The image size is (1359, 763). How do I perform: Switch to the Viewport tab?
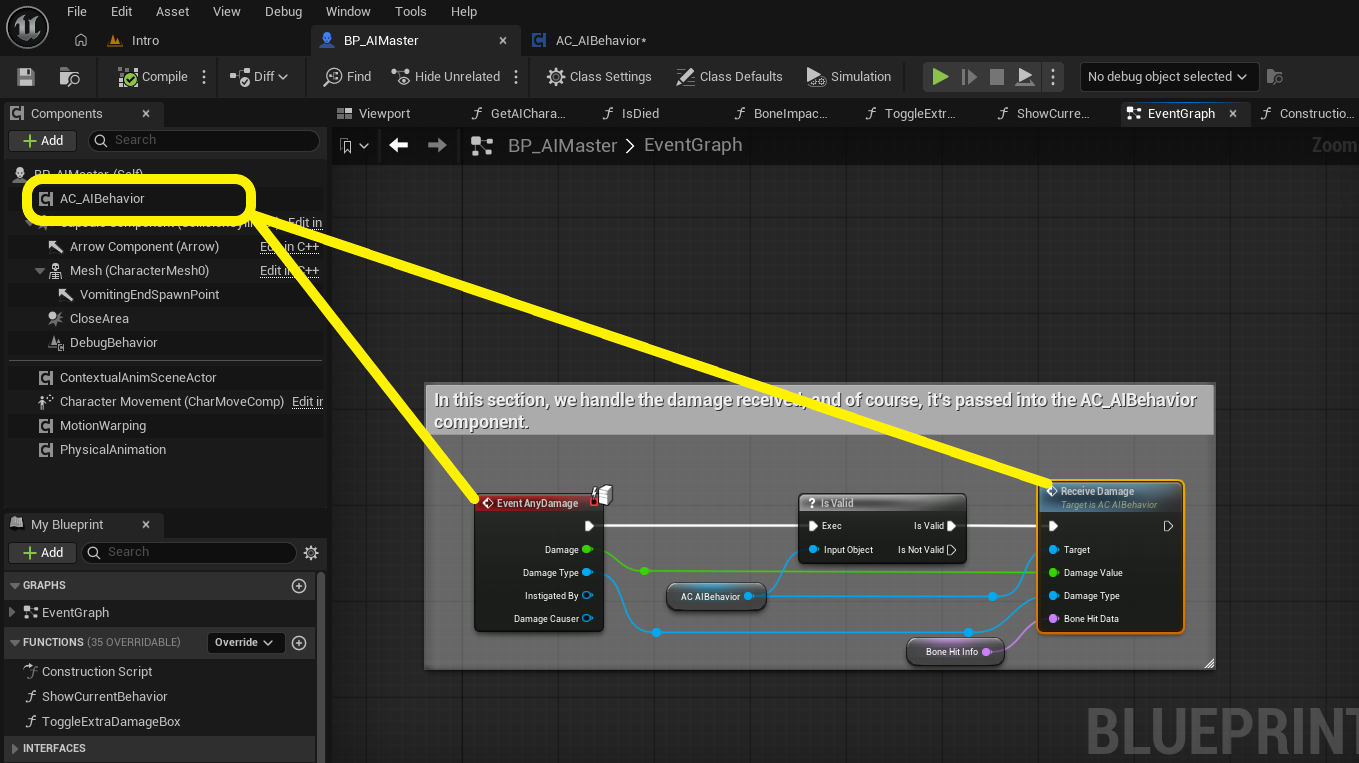(x=374, y=114)
